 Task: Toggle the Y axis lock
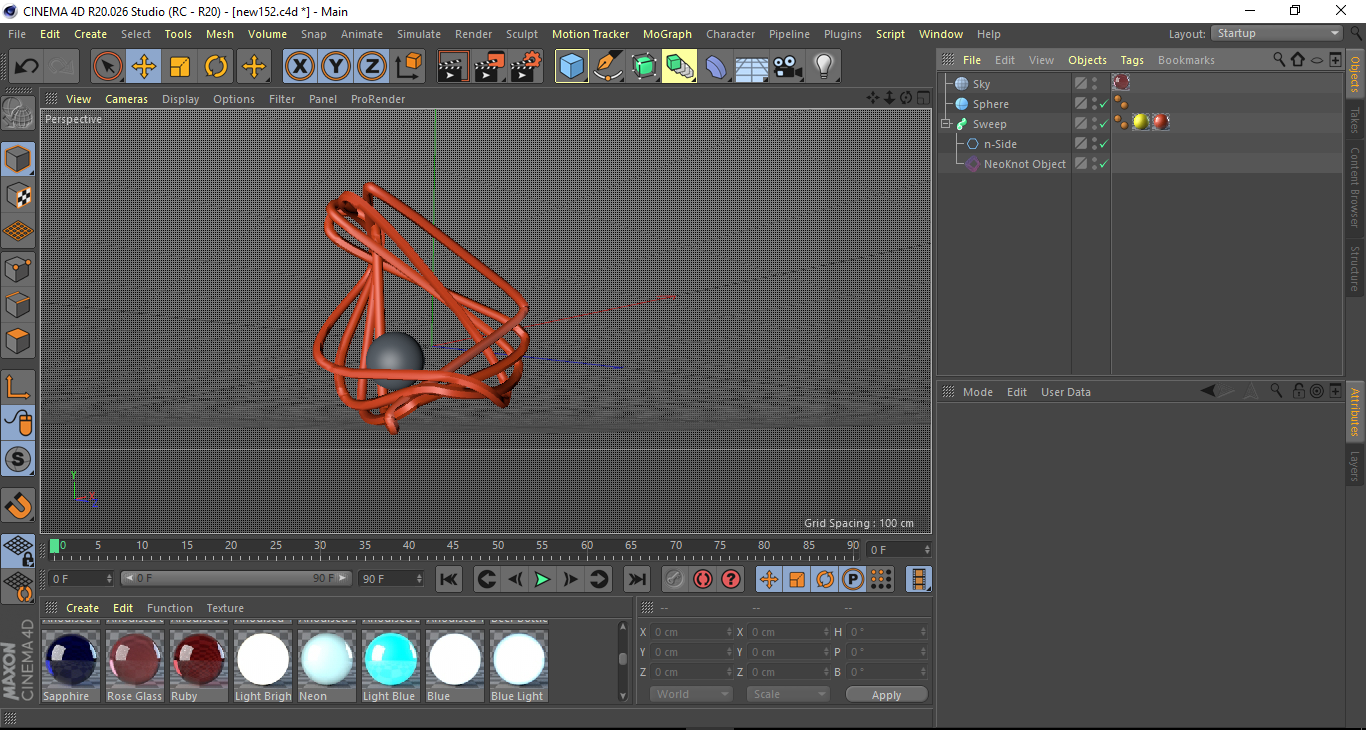click(x=335, y=67)
